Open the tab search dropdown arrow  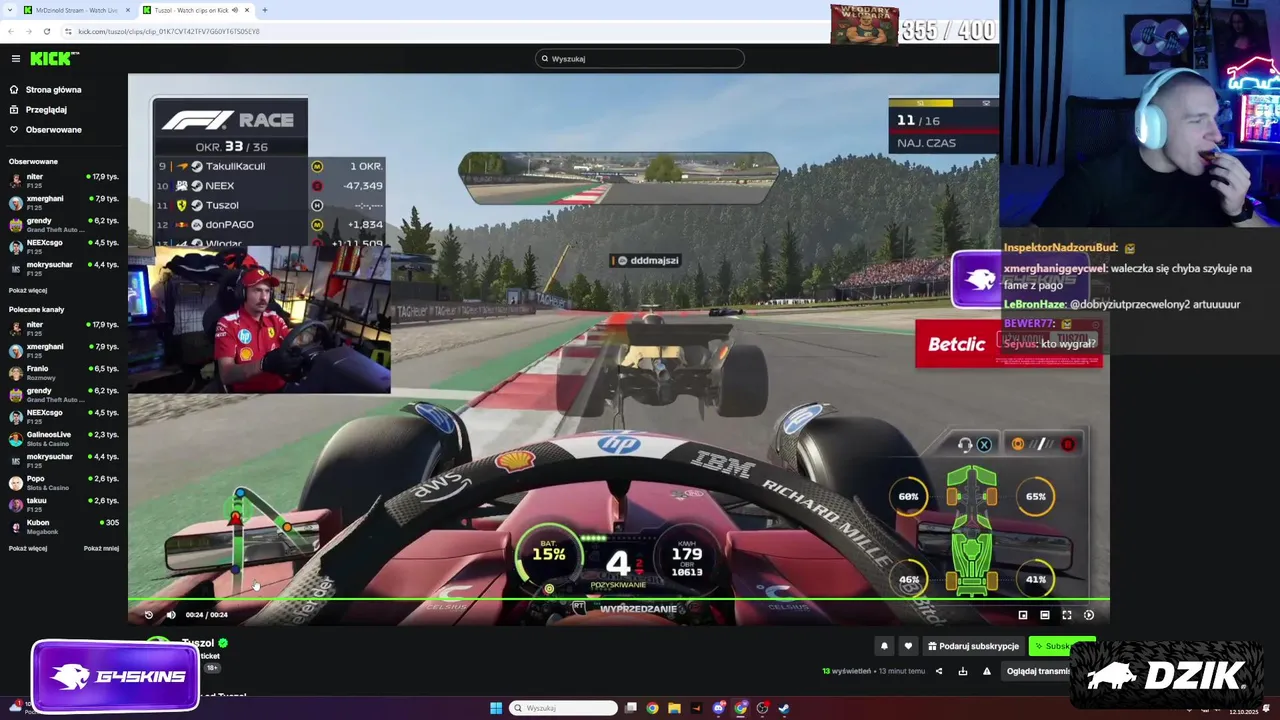(8, 10)
